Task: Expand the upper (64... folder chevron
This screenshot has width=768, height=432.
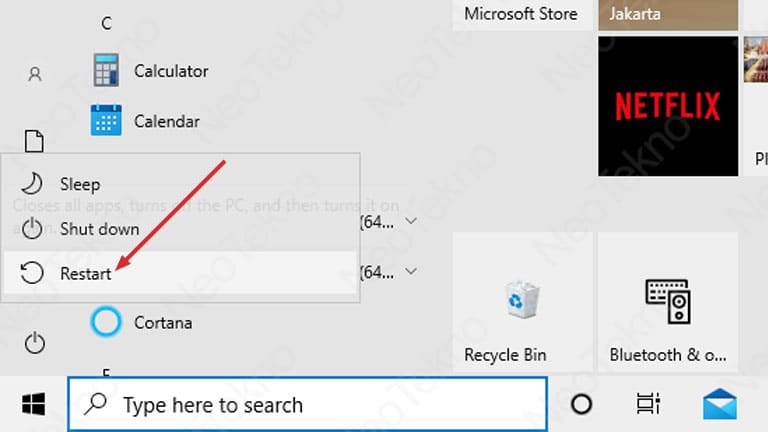Action: click(411, 221)
